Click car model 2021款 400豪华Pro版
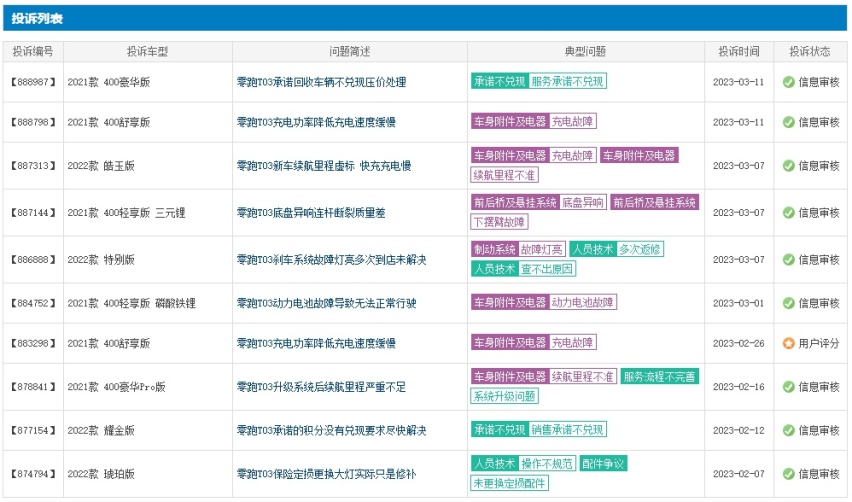852x502 pixels. pos(116,387)
